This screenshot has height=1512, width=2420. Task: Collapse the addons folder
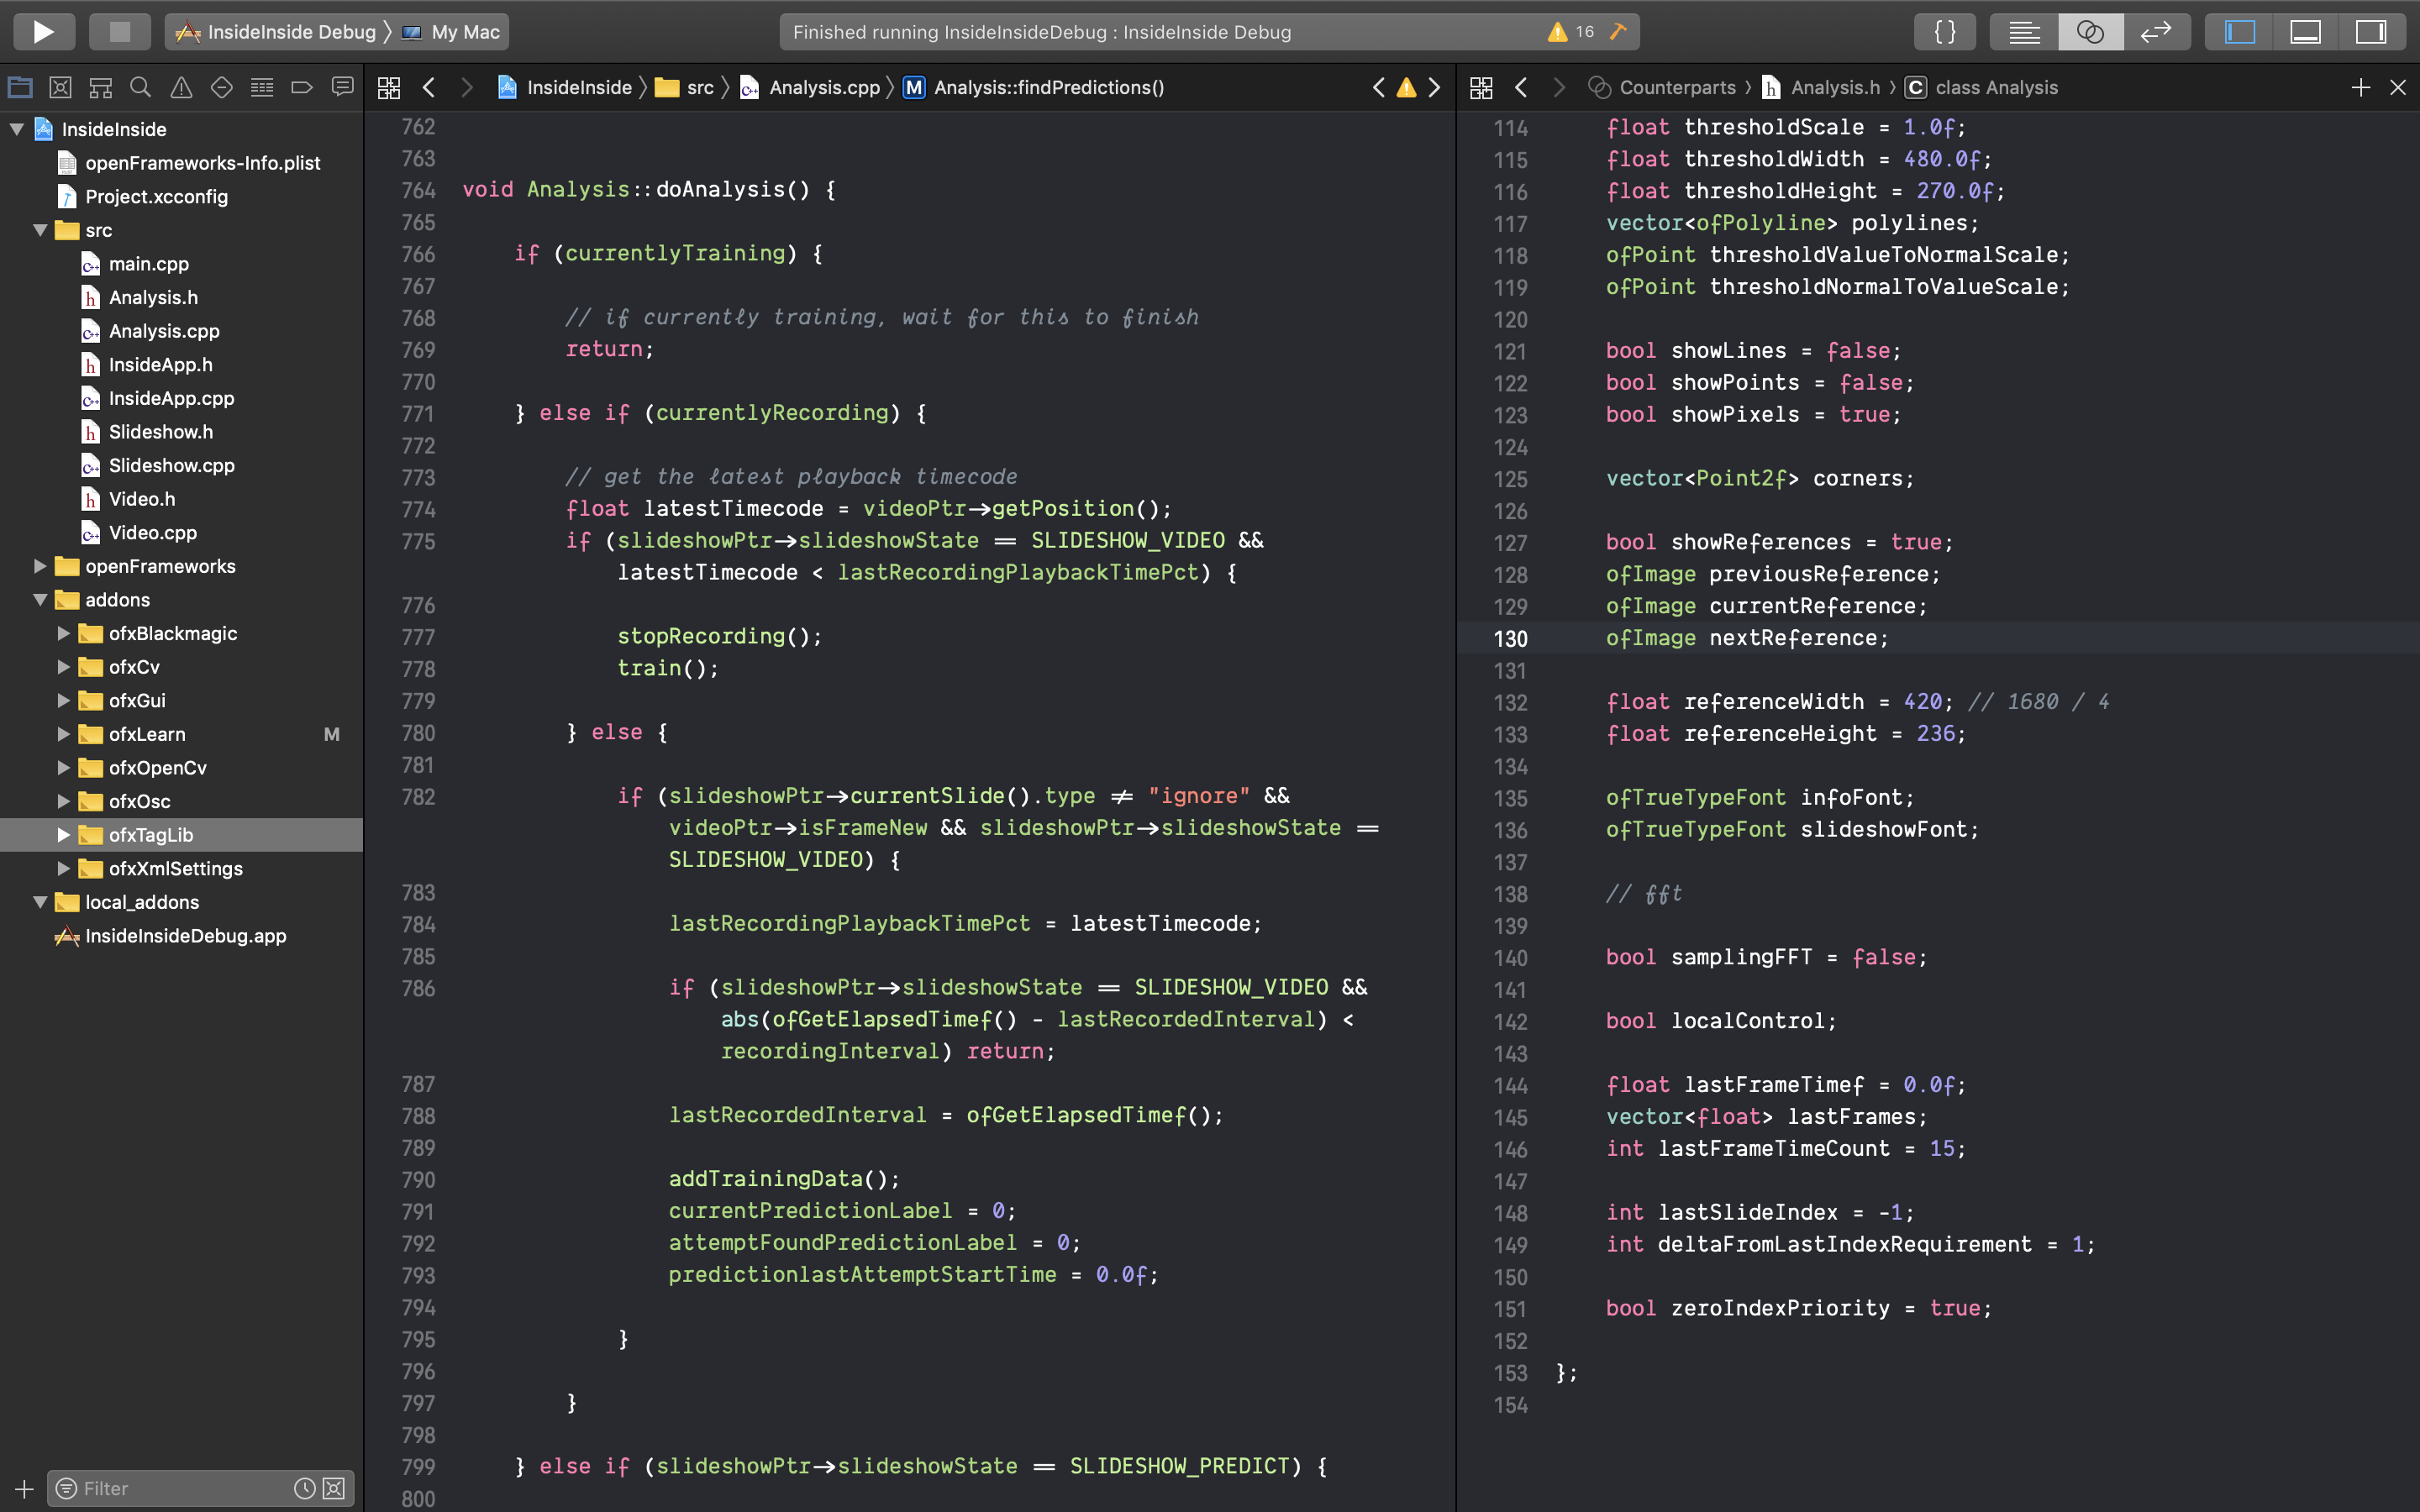coord(40,600)
